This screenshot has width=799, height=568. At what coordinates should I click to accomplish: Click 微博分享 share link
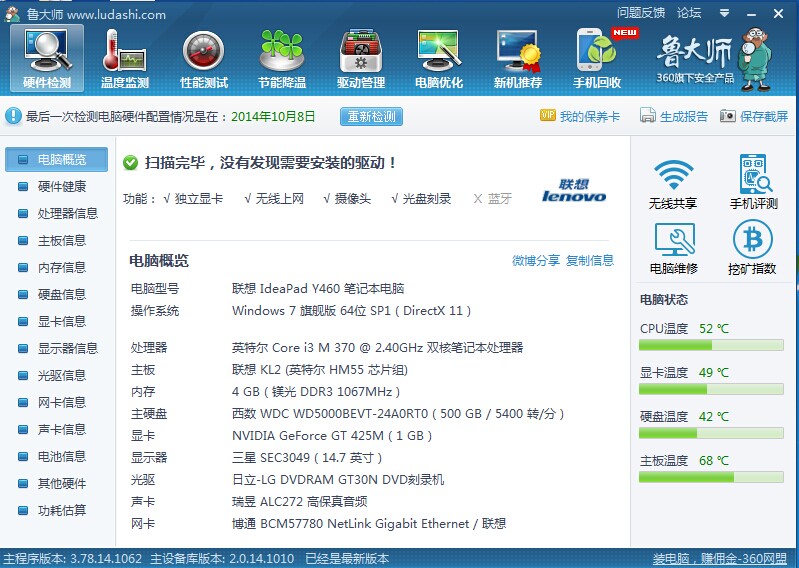tap(536, 261)
